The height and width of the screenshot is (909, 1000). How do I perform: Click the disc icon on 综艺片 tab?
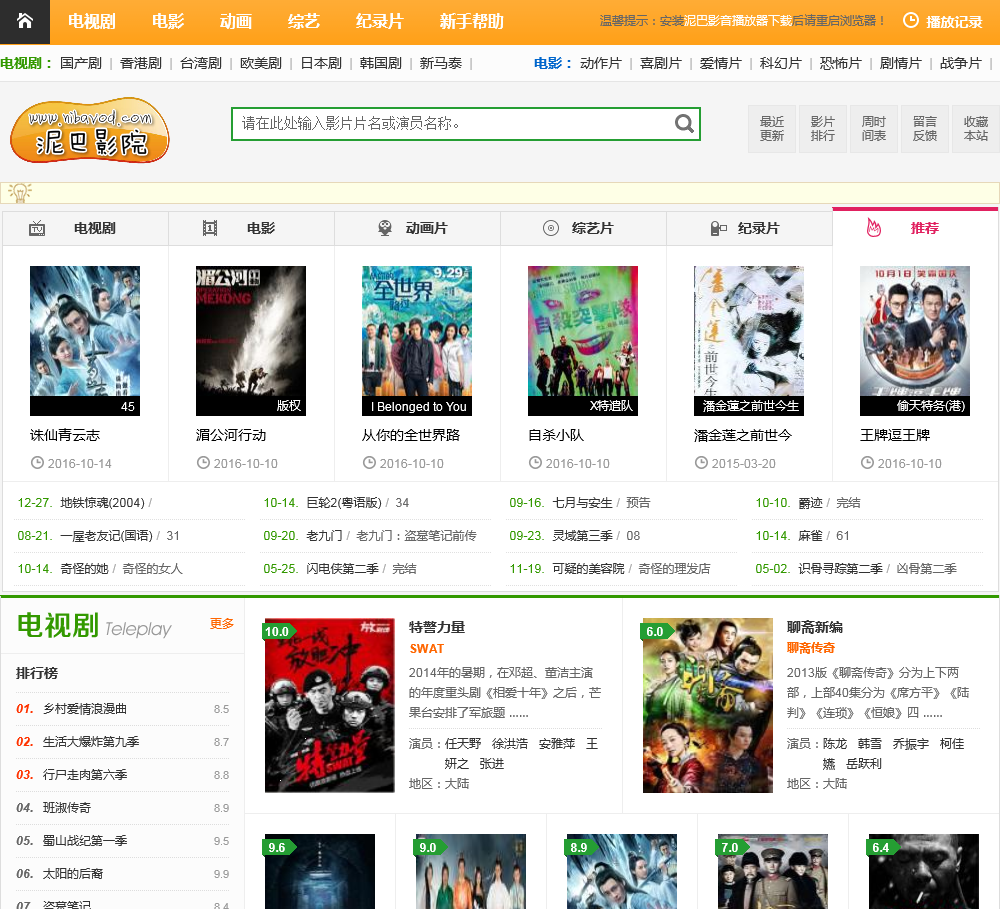coord(551,228)
